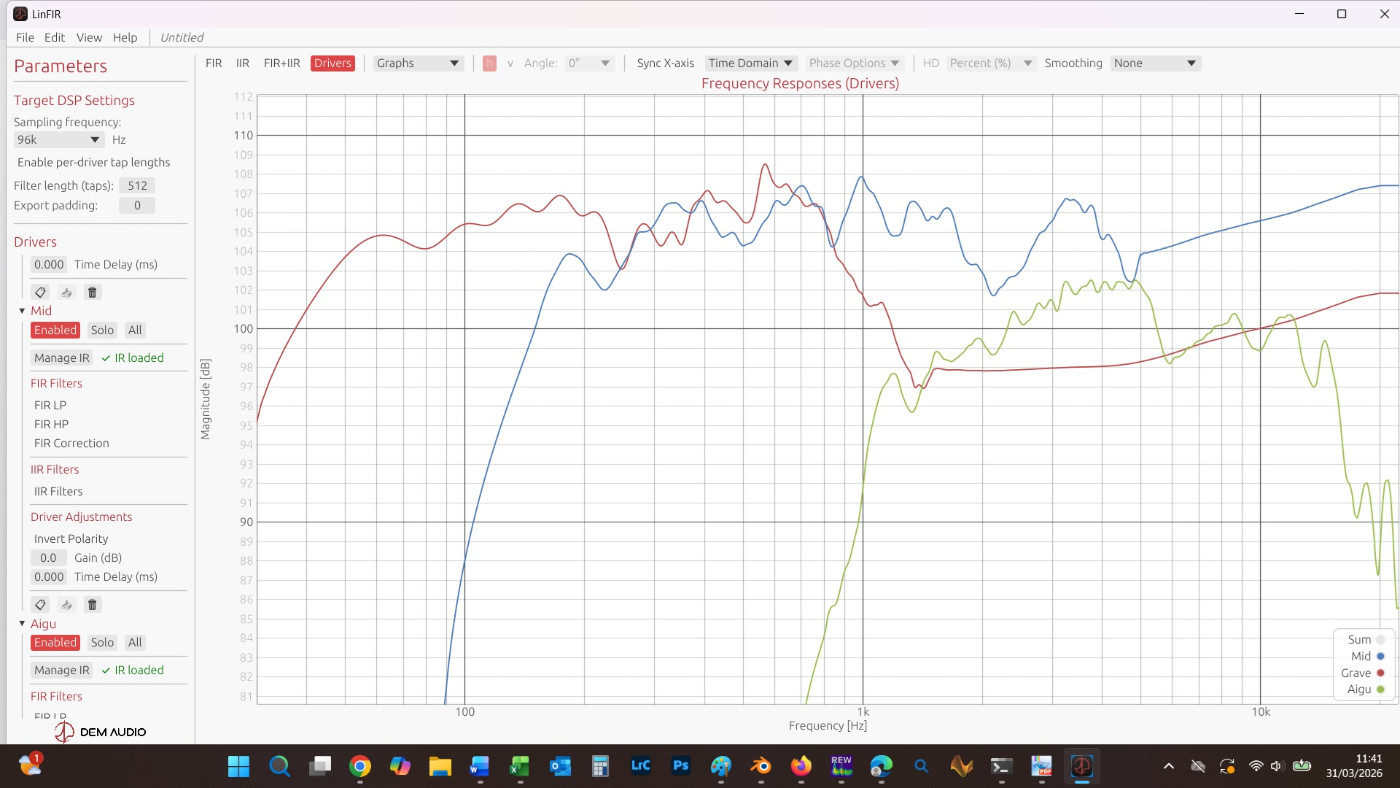
Task: Click the Filter length taps field
Action: point(137,186)
